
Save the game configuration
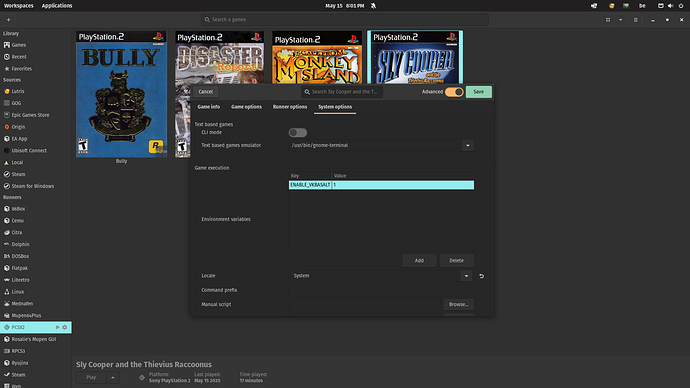pyautogui.click(x=479, y=92)
